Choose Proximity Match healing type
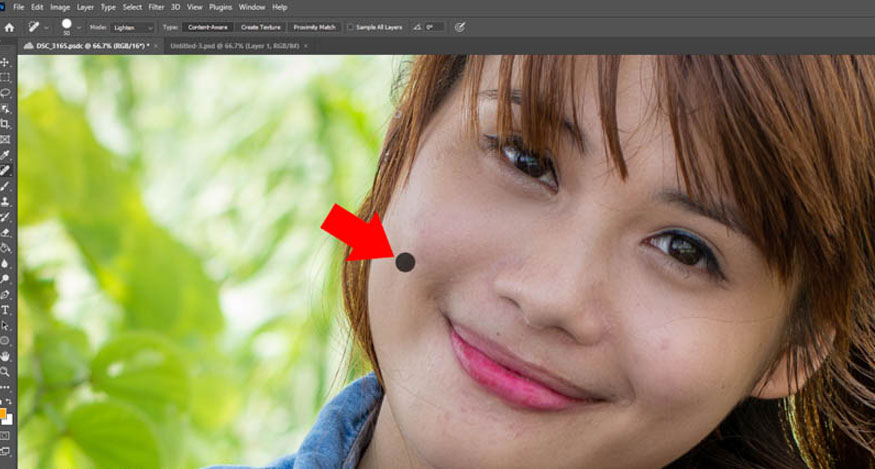875x469 pixels. (314, 27)
